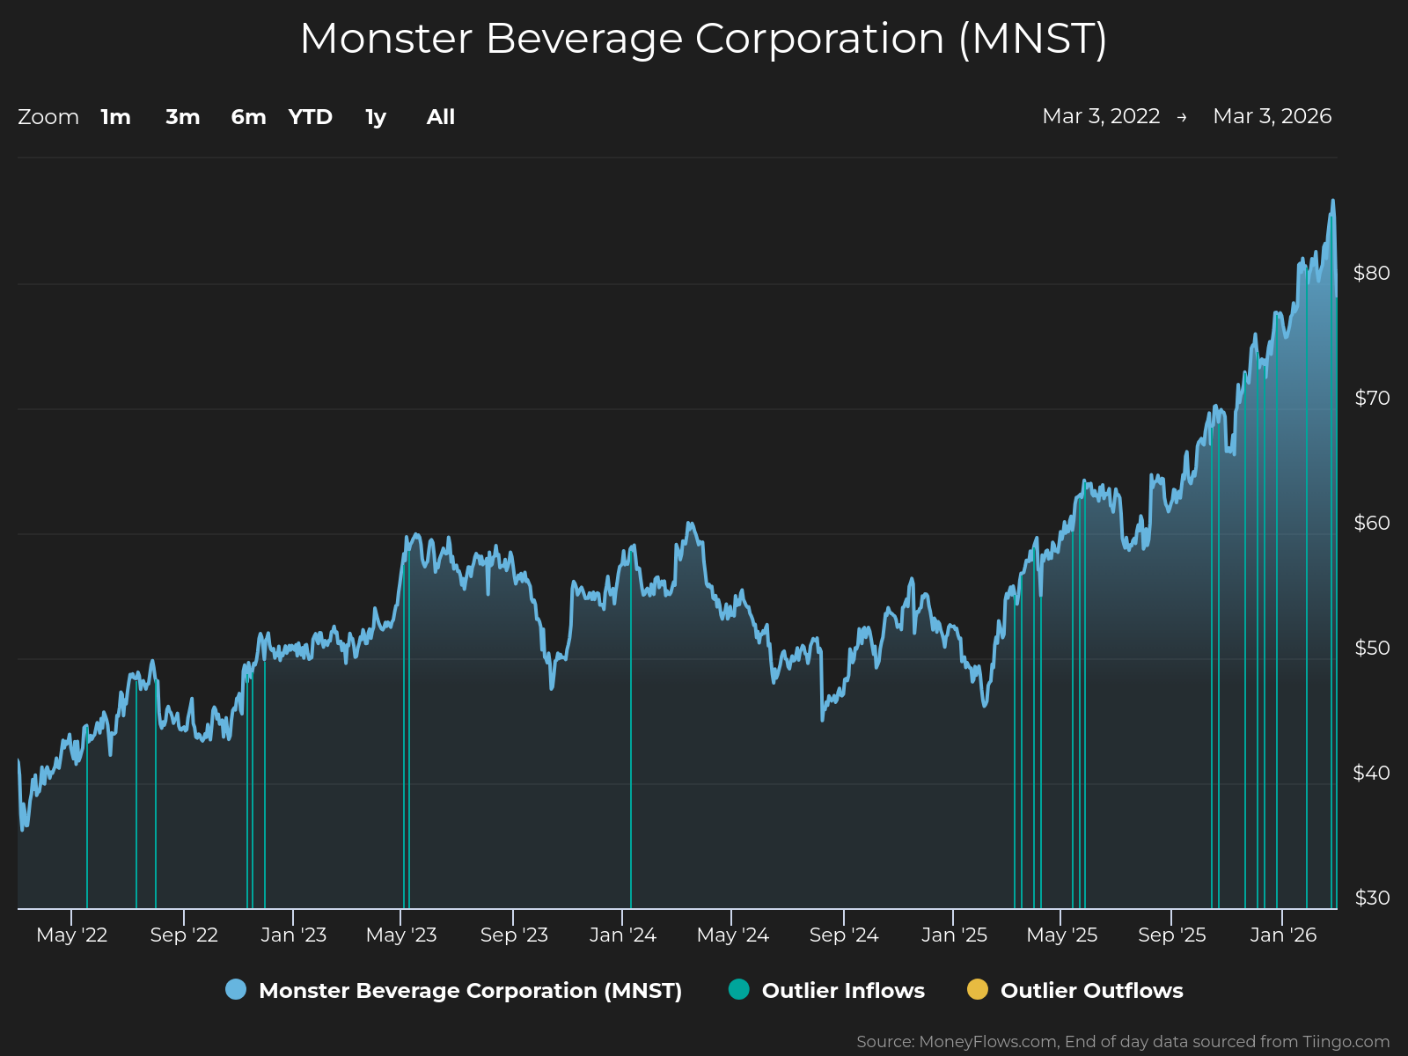Image resolution: width=1408 pixels, height=1056 pixels.
Task: Select the 1m zoom range
Action: [116, 117]
